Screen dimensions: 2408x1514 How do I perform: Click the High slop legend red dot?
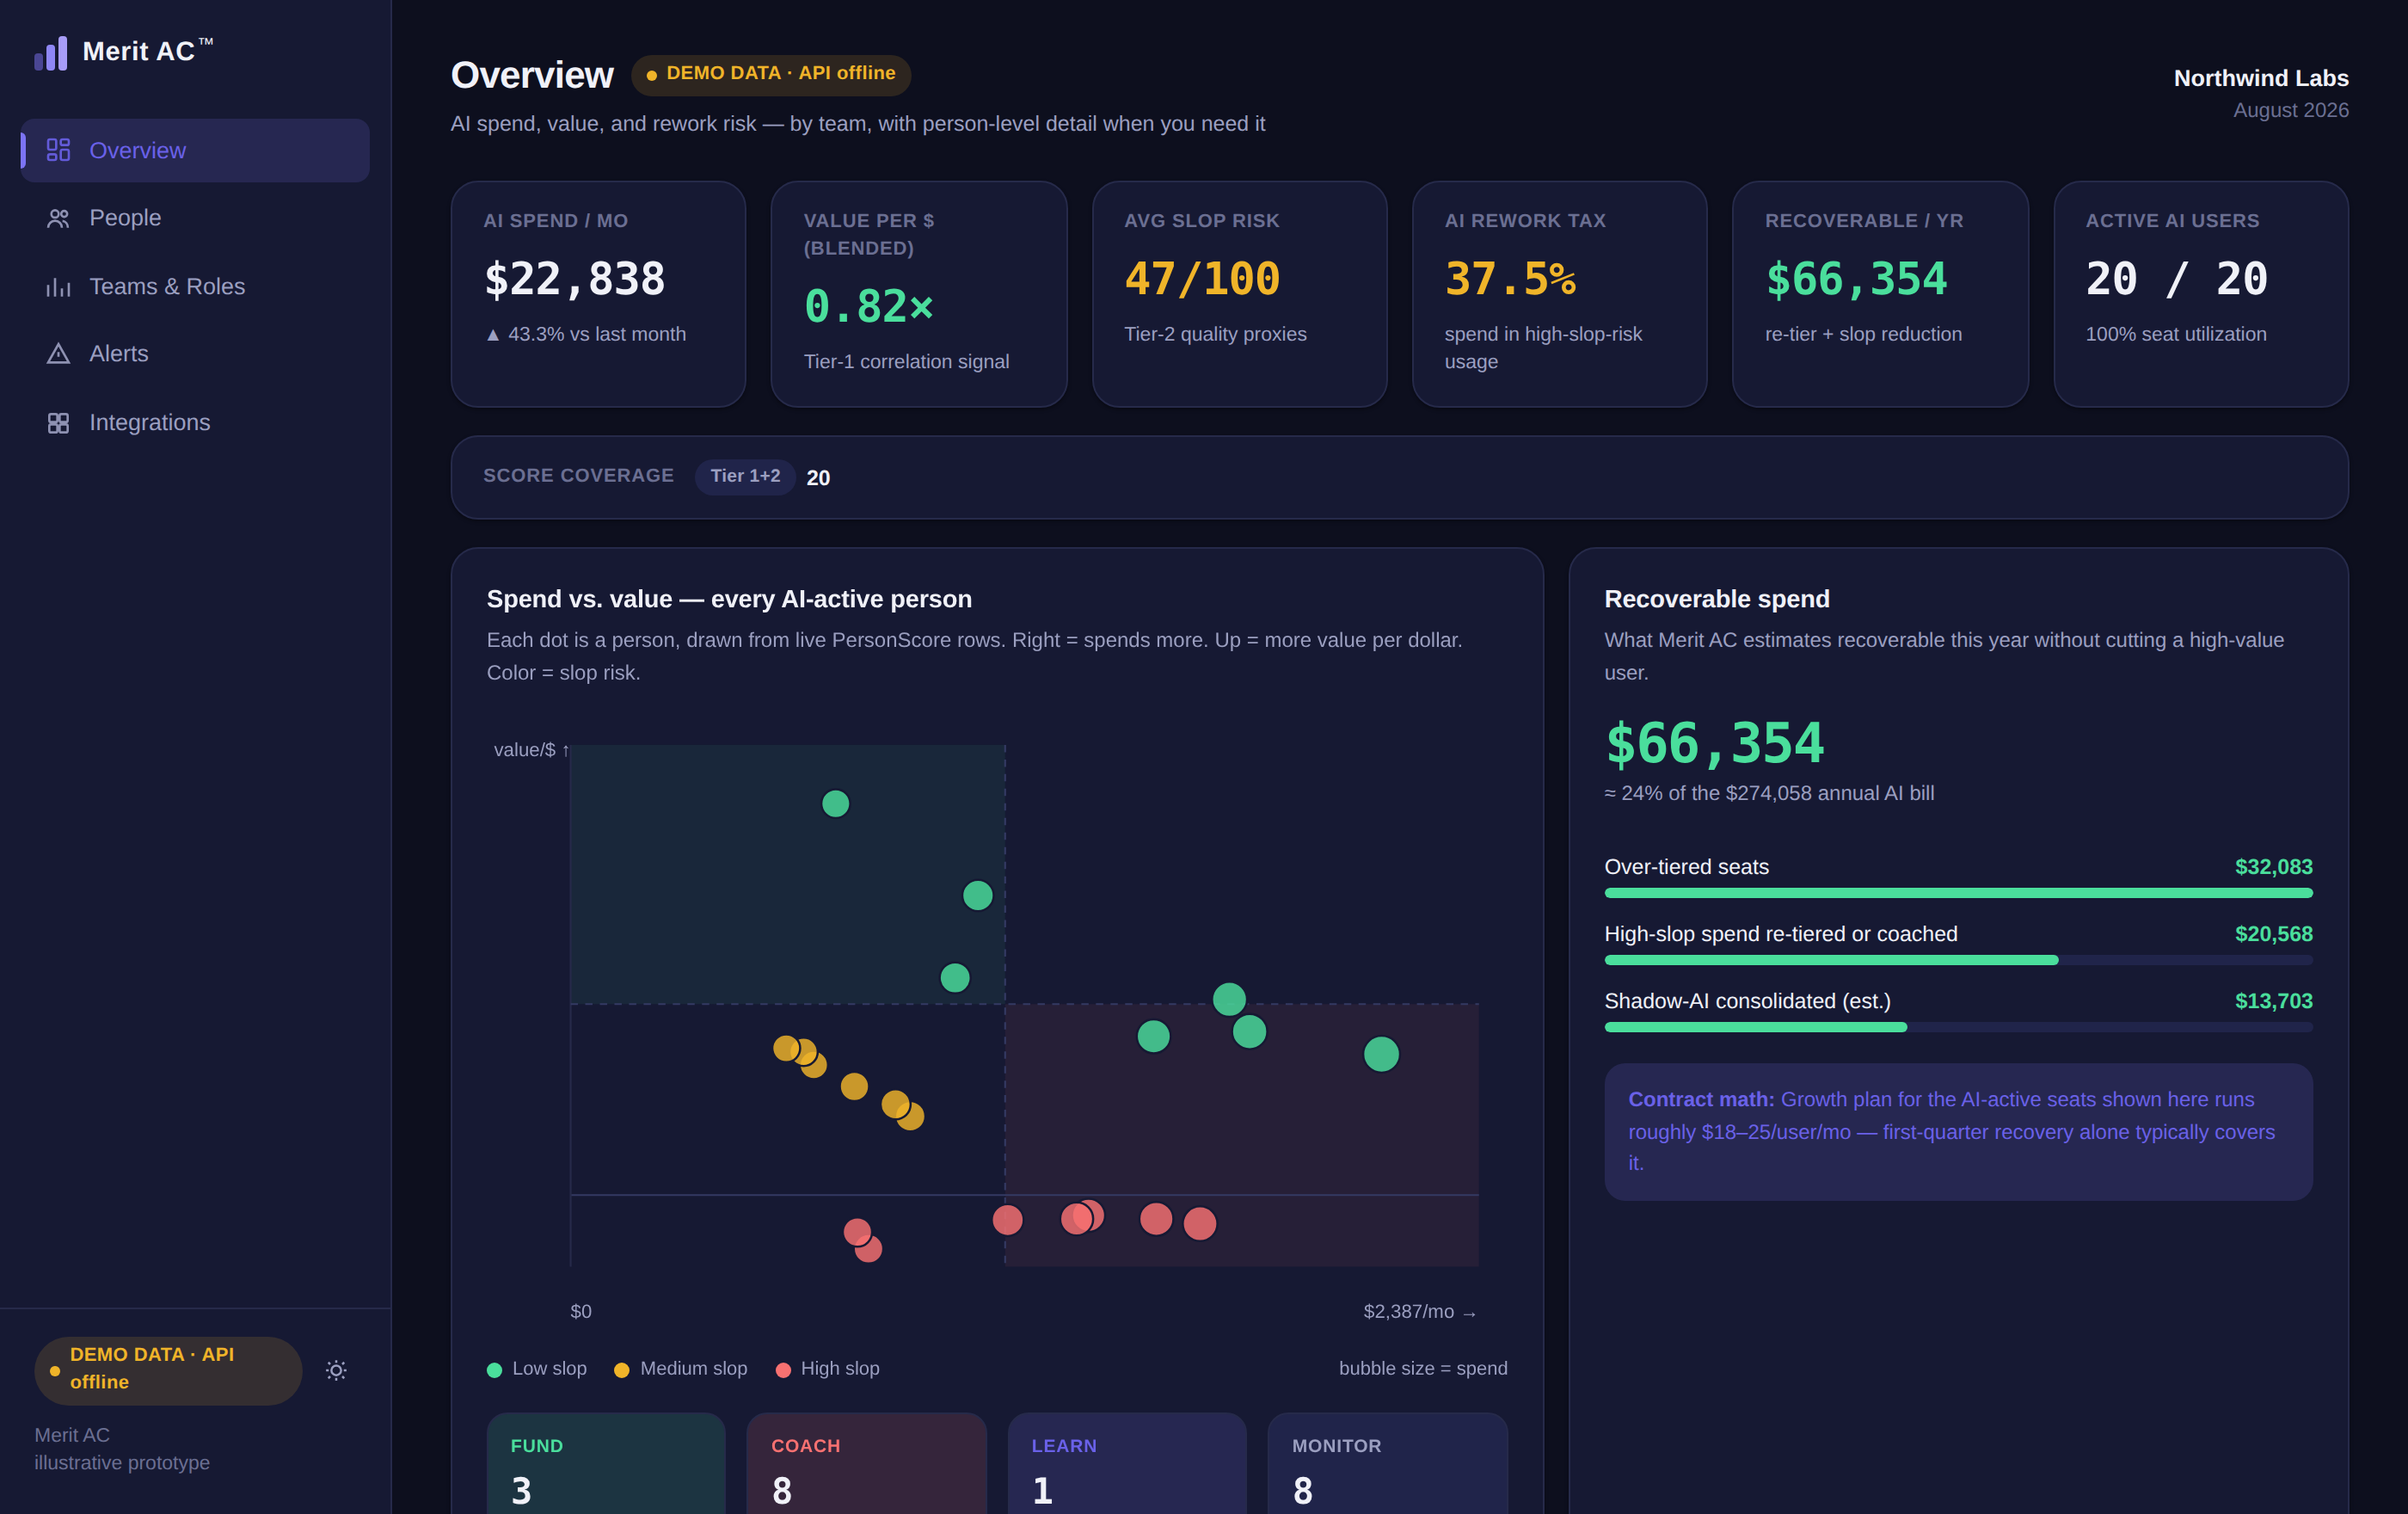pos(783,1370)
